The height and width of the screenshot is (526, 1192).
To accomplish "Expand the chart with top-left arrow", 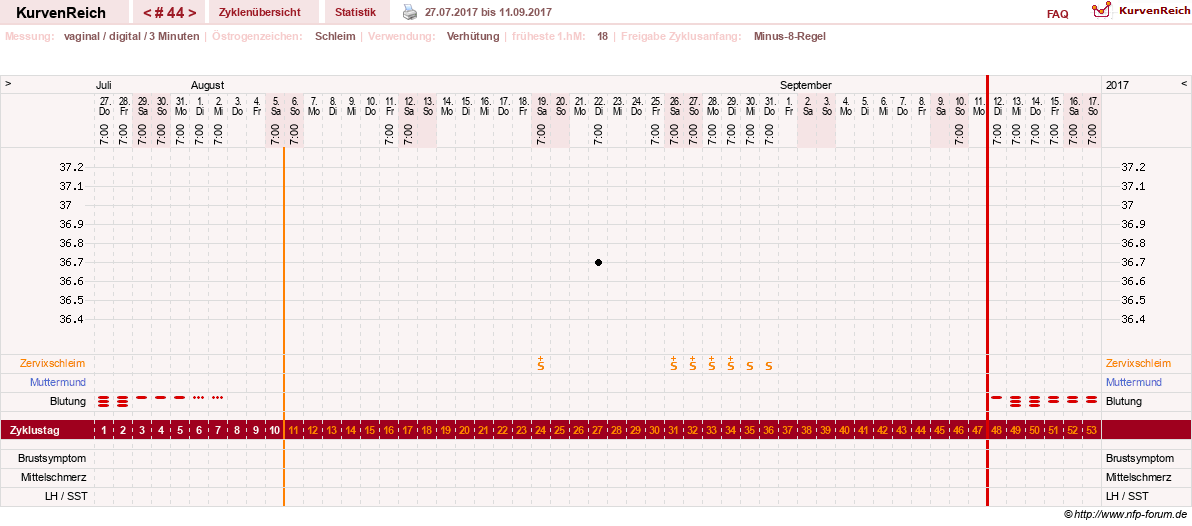I will [8, 84].
